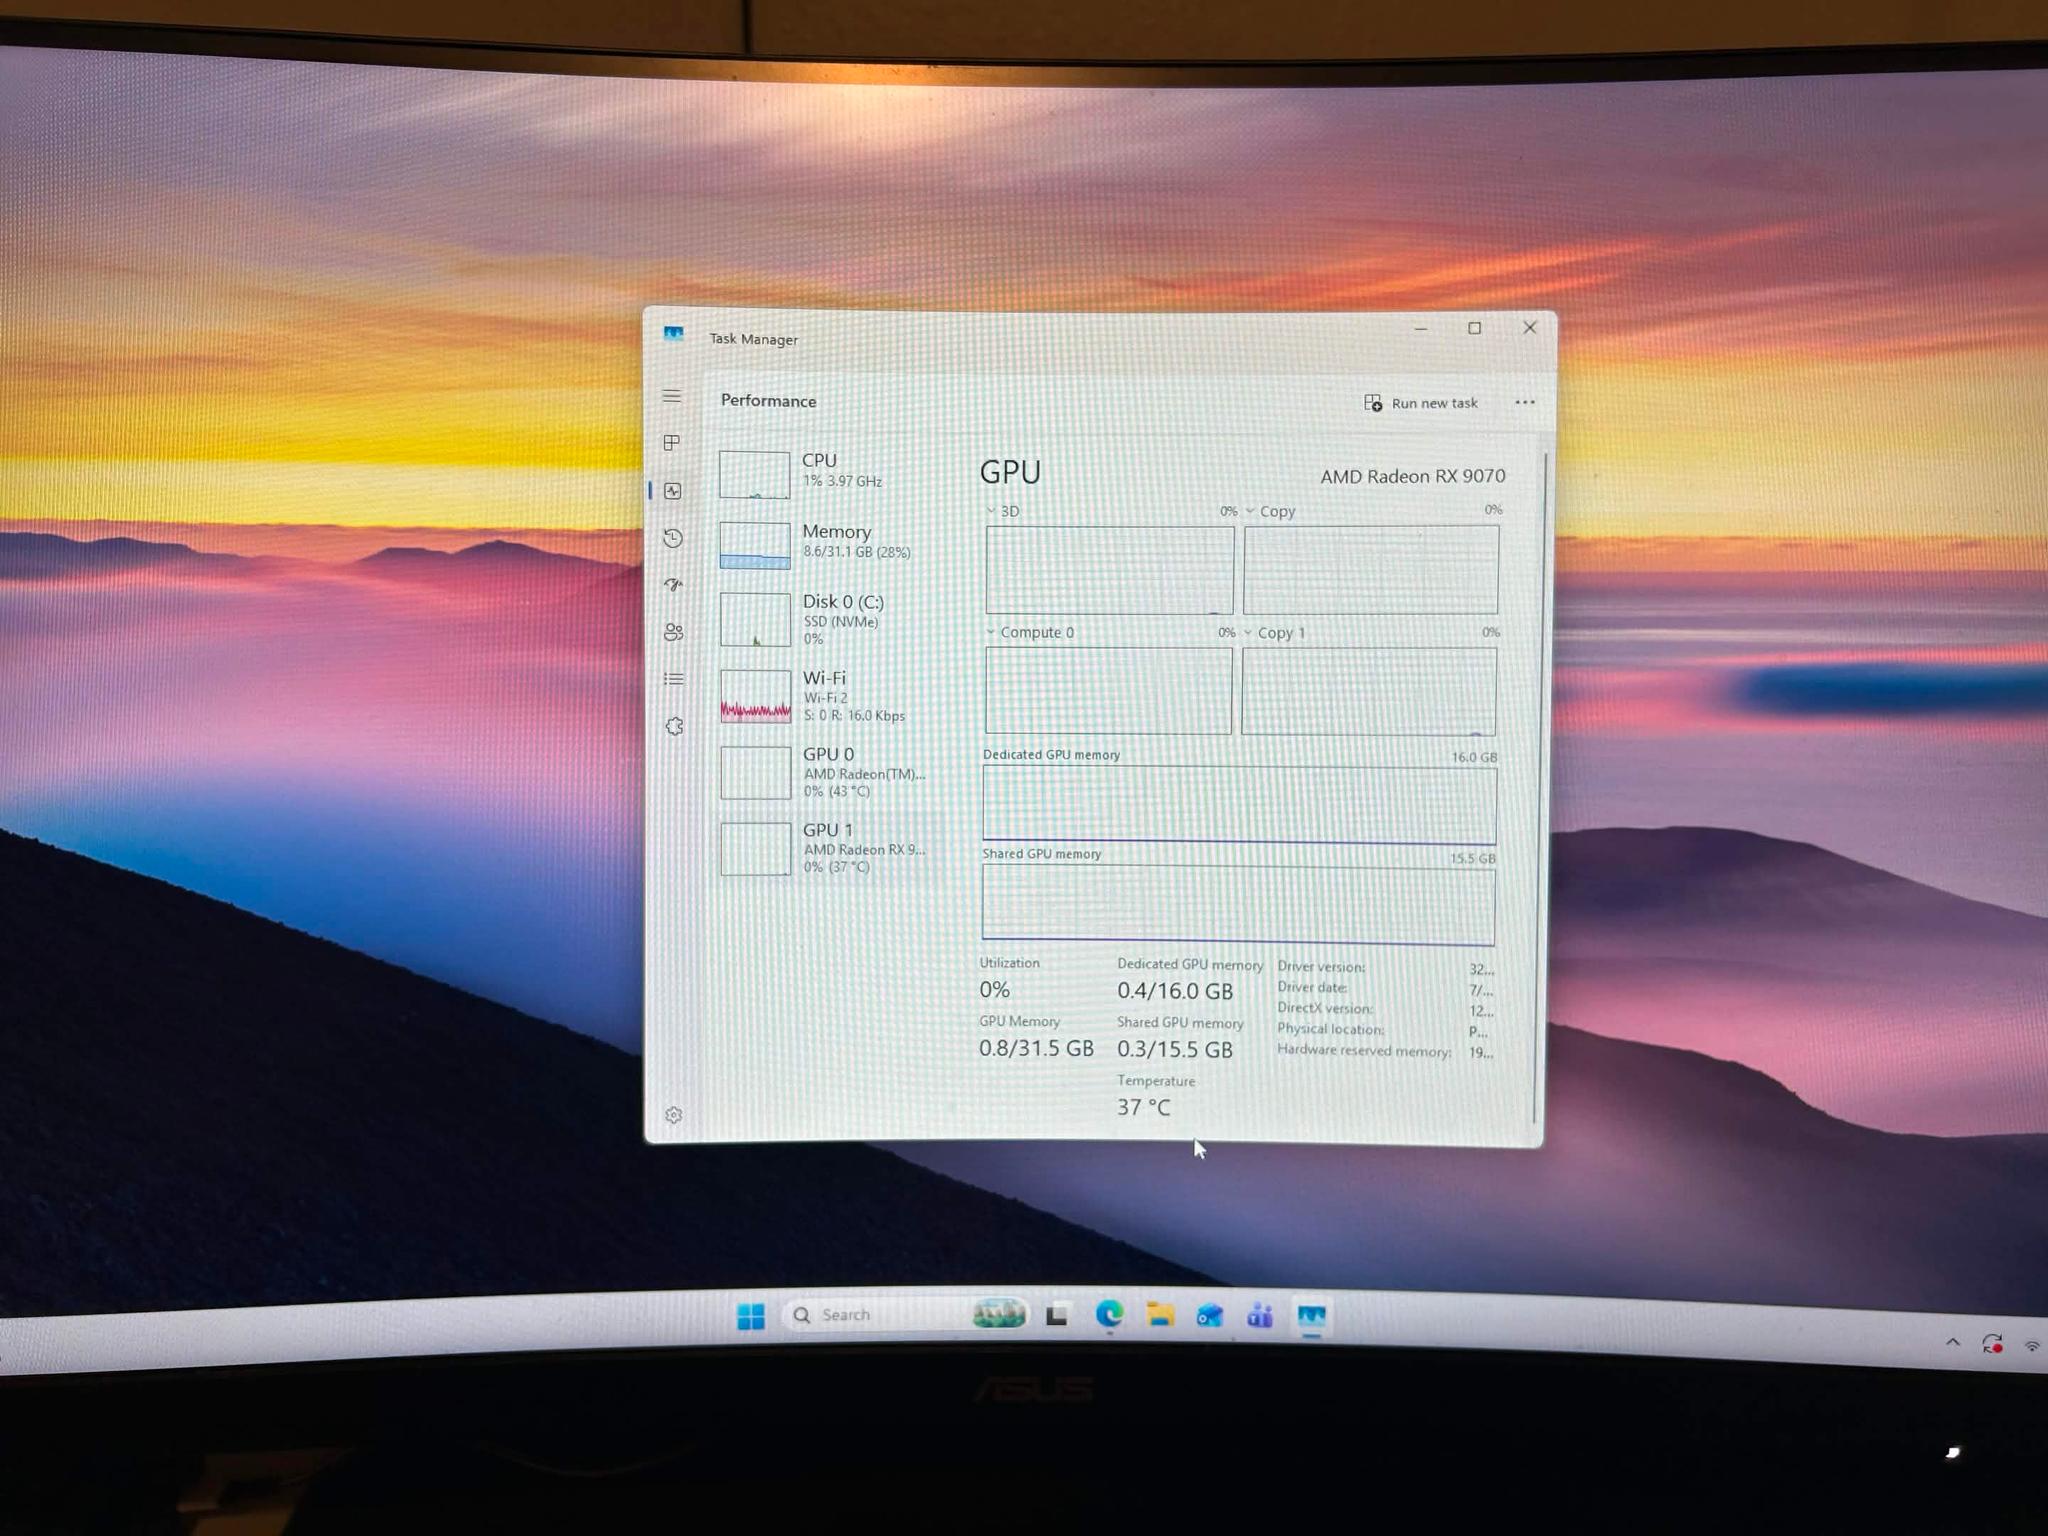Click the 37 °C temperature value
The image size is (2048, 1536).
pyautogui.click(x=1143, y=1107)
